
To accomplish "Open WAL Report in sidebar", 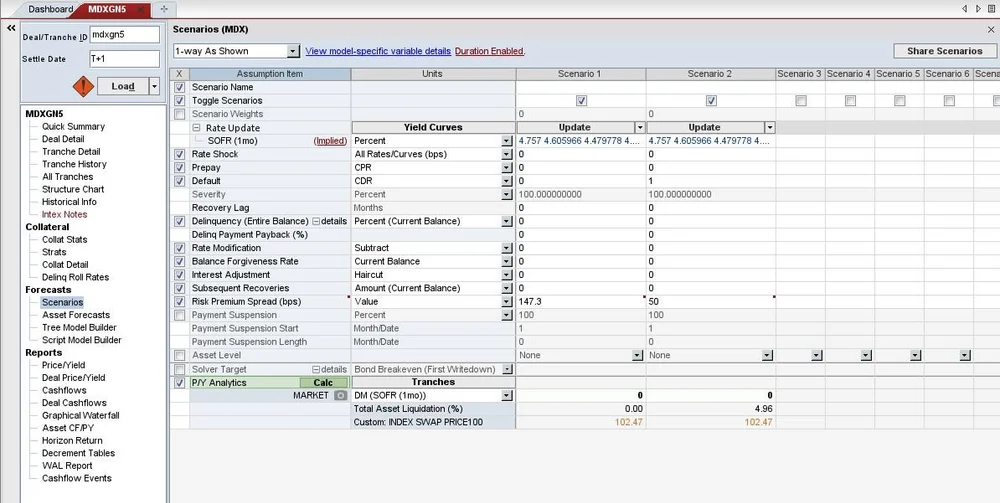I will tap(67, 465).
